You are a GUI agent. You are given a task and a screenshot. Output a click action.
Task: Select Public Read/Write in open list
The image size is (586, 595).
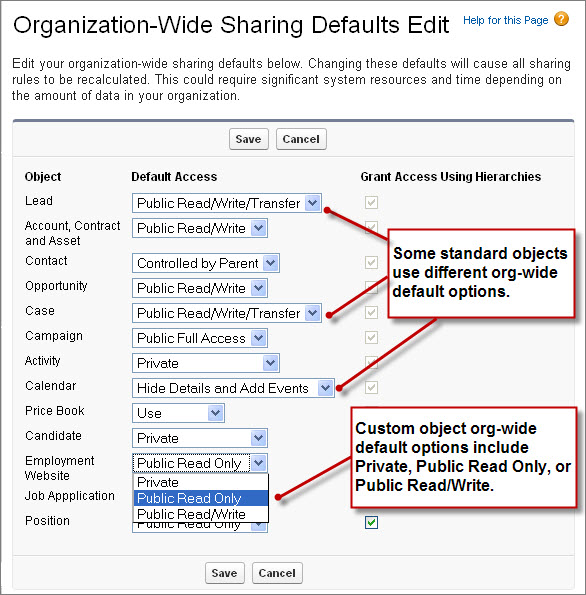tap(201, 514)
